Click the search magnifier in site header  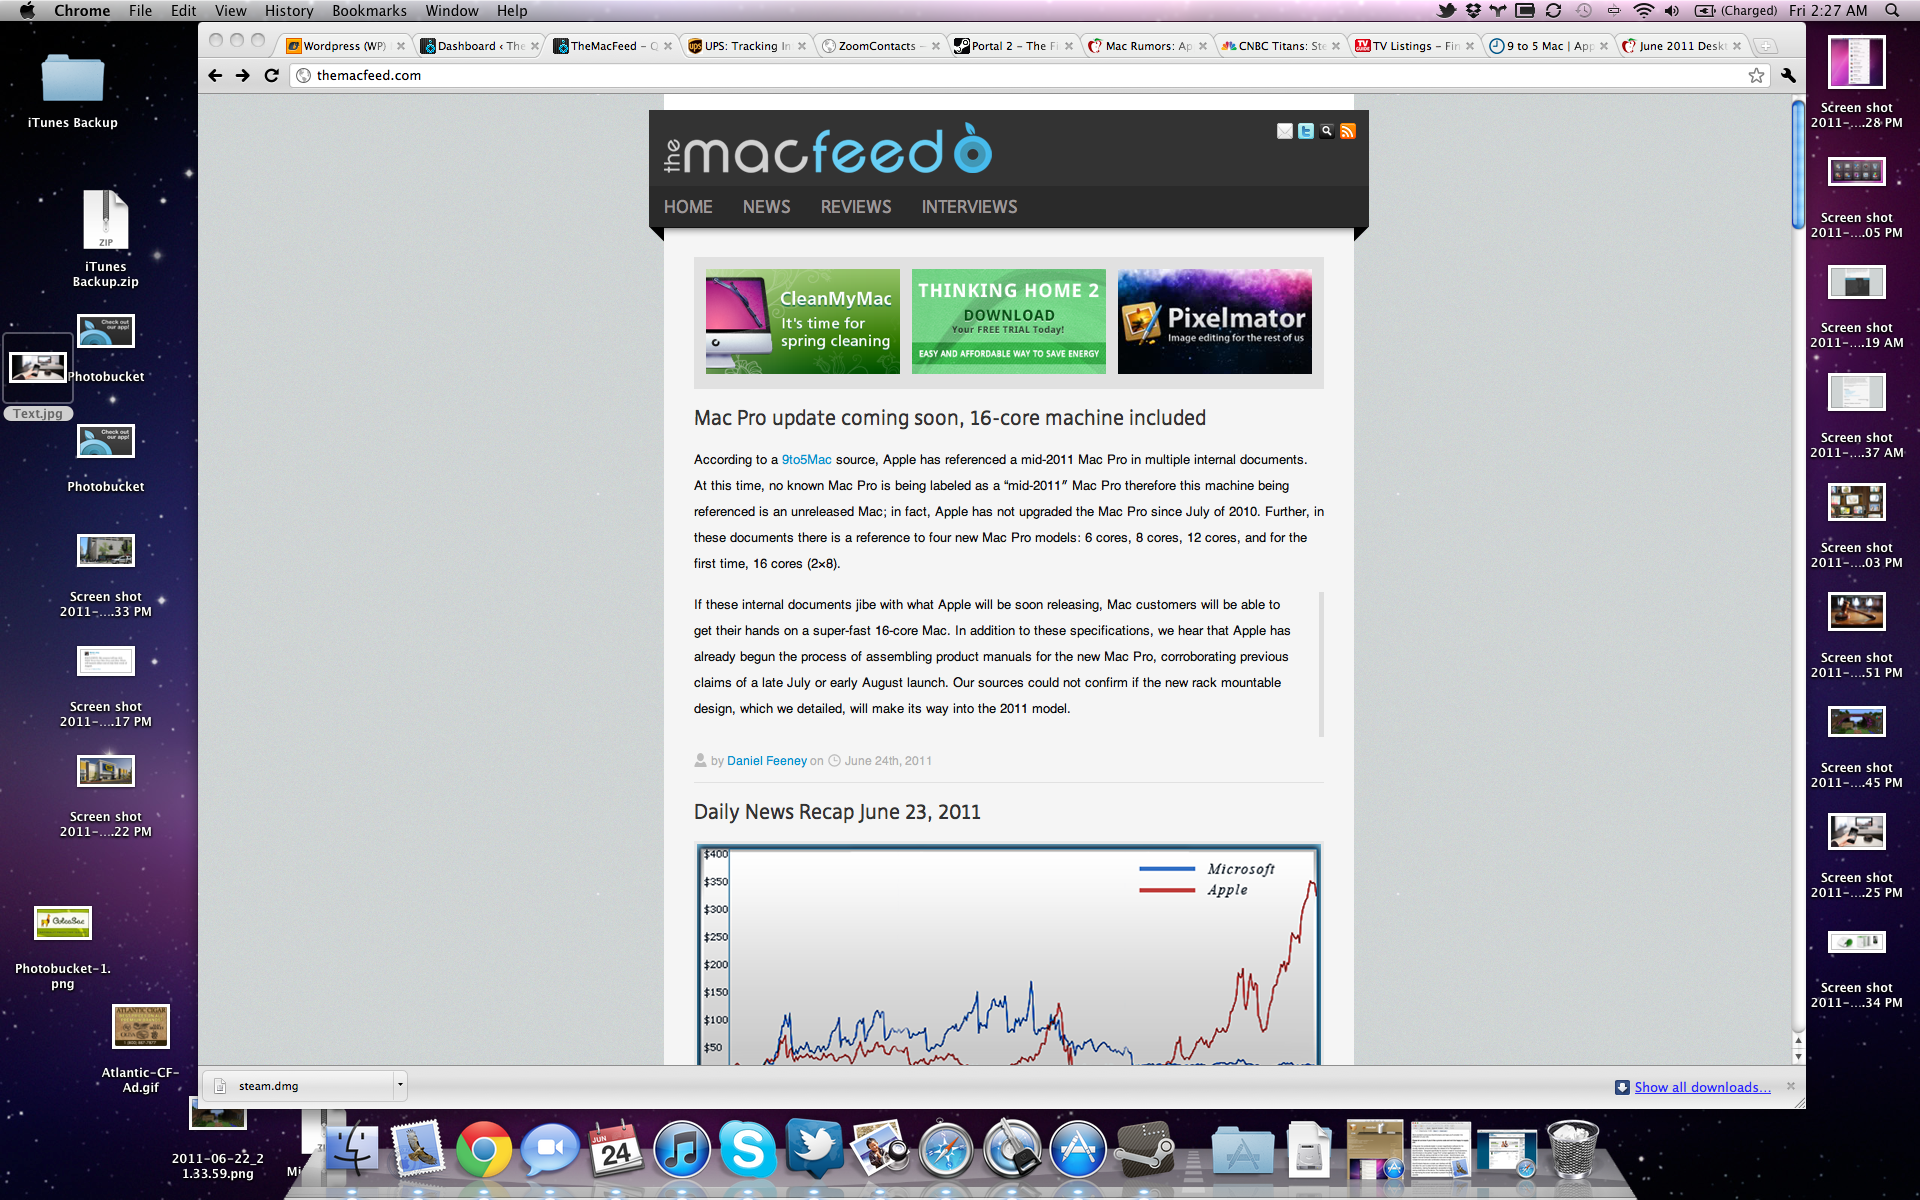tap(1327, 131)
